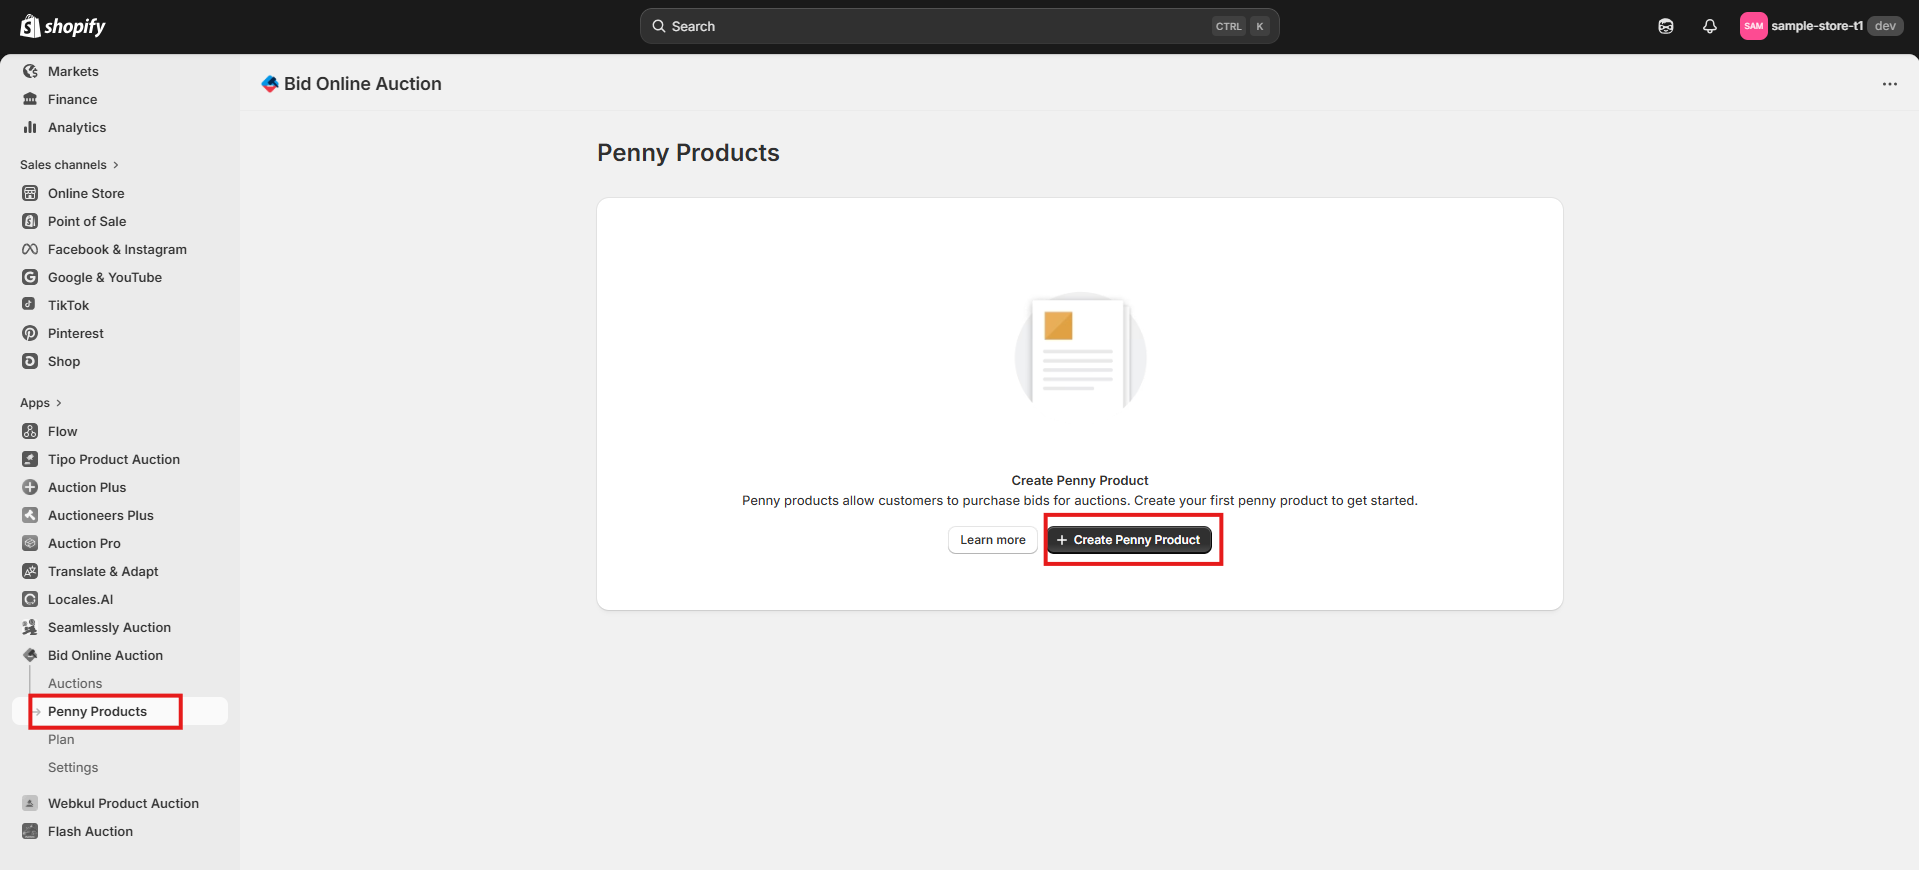Viewport: 1919px width, 870px height.
Task: Click the Finance bank icon
Action: 30,99
